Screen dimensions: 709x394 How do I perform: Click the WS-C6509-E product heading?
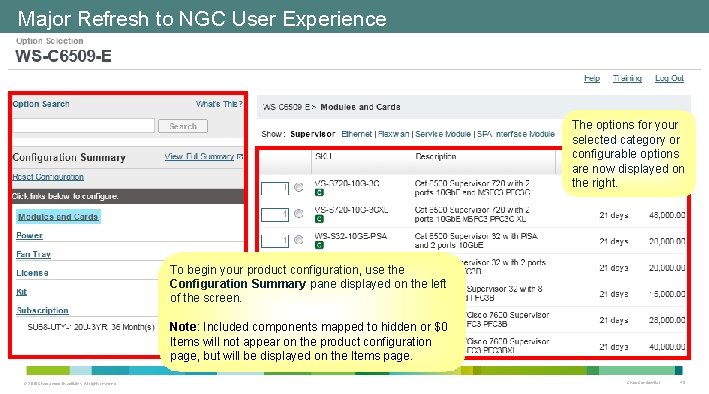coord(63,57)
